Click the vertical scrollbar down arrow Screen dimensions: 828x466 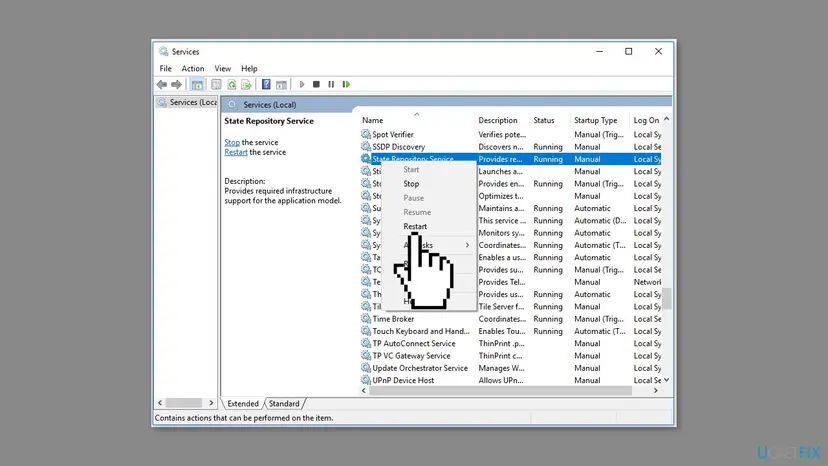pos(667,380)
